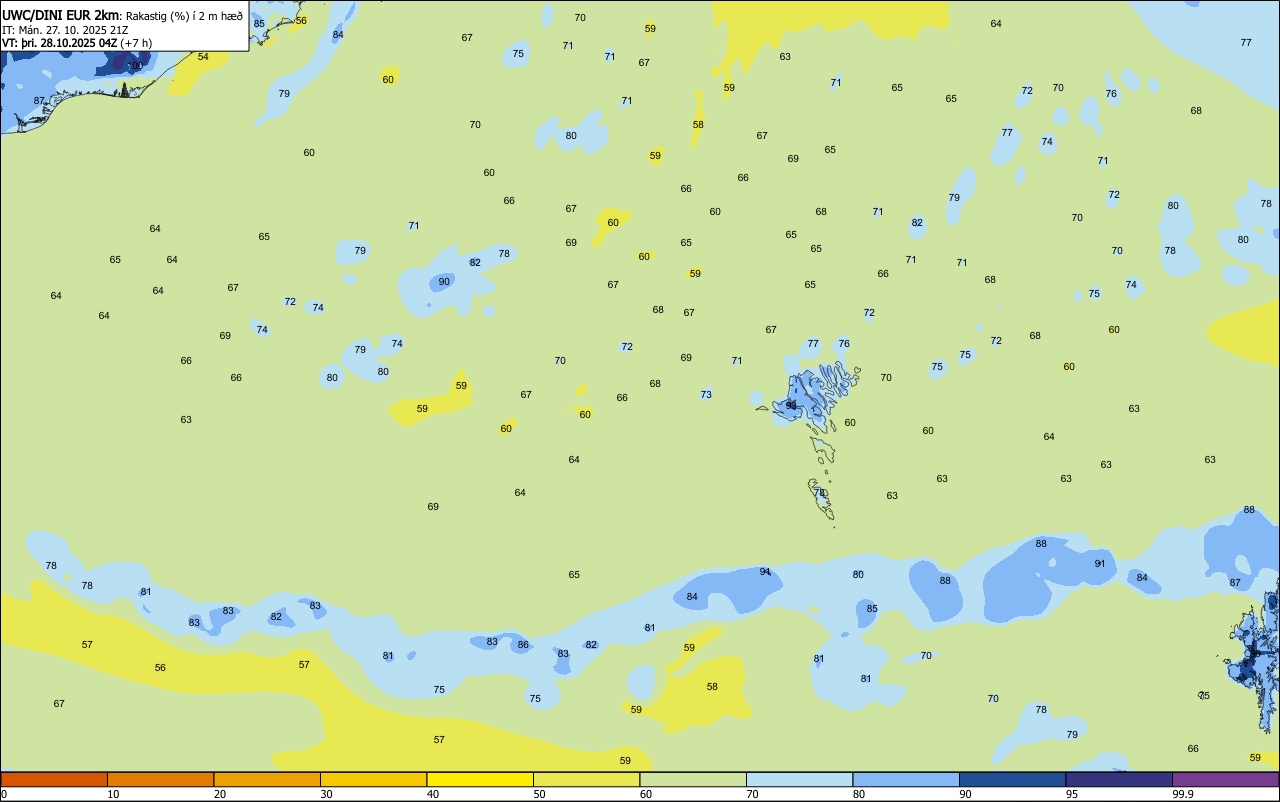Select the medium blue 80–90 legend swatch
This screenshot has height=802, width=1280.
point(906,779)
